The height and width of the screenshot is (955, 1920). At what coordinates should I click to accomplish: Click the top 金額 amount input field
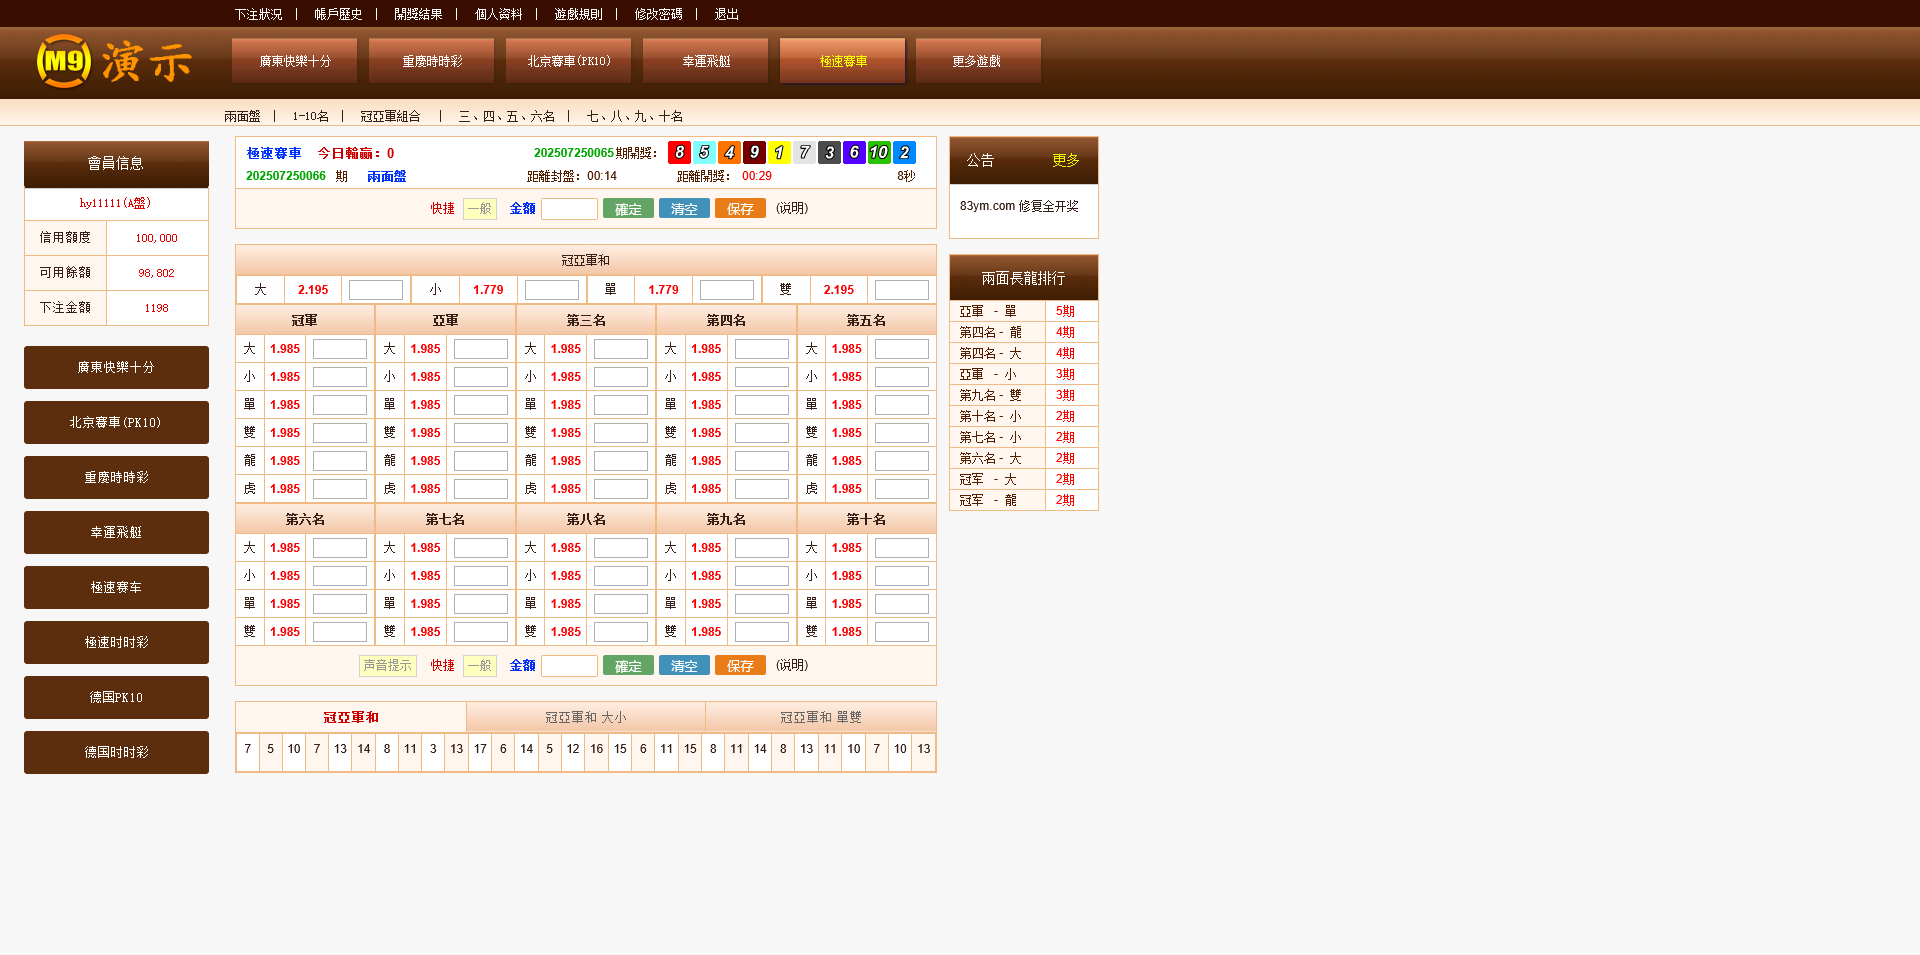[x=569, y=209]
